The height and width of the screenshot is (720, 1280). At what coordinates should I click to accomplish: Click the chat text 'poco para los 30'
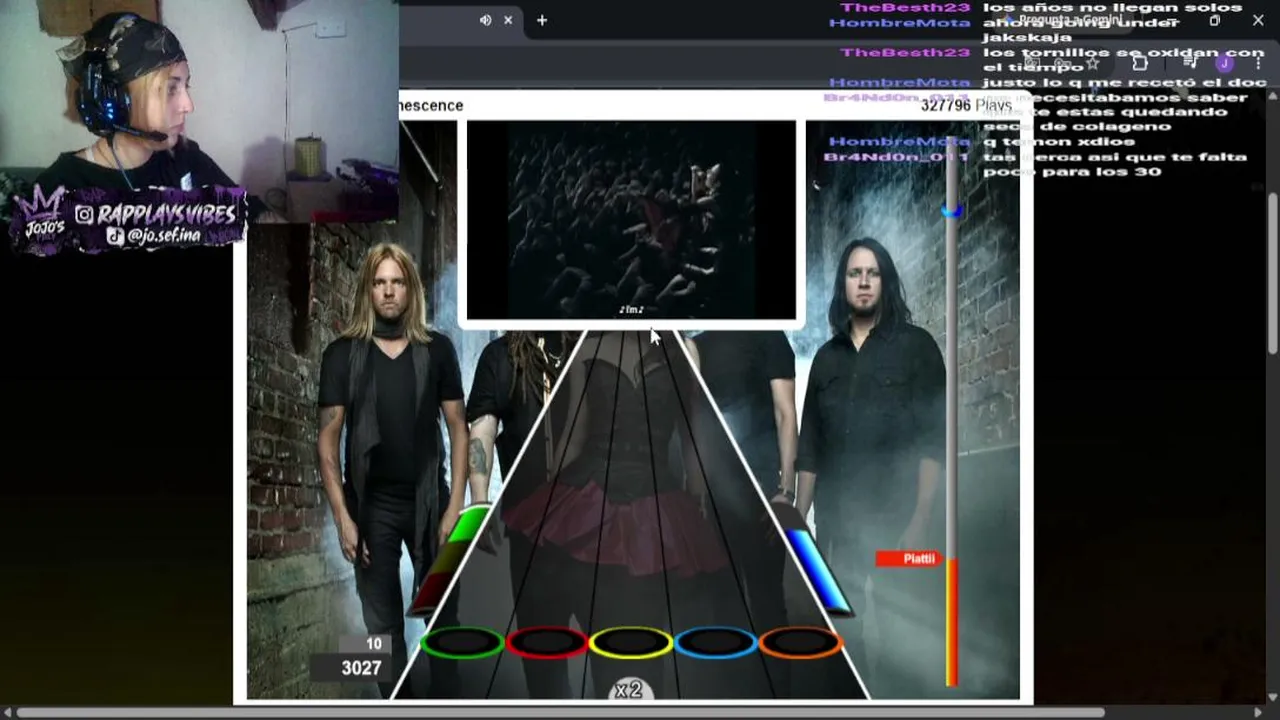[x=1072, y=172]
